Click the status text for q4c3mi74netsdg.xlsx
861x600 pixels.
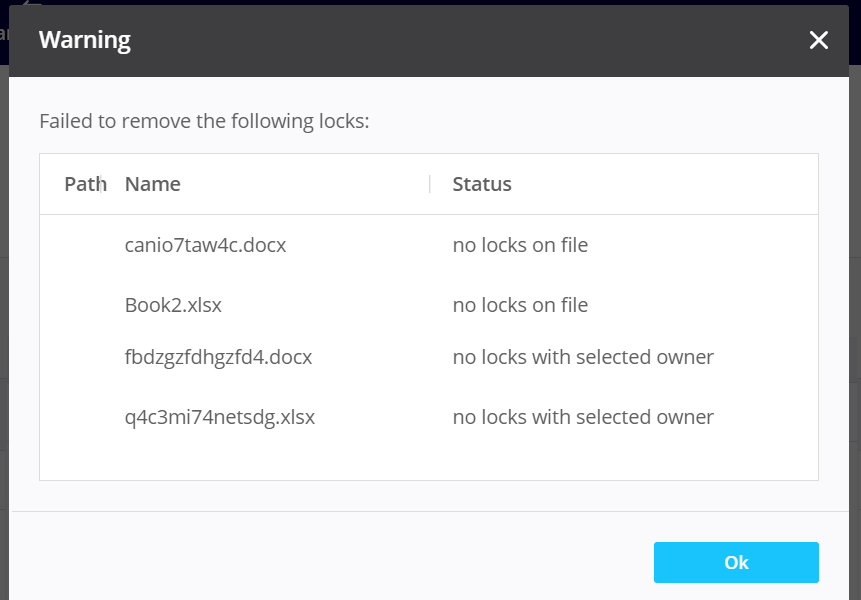pos(582,417)
